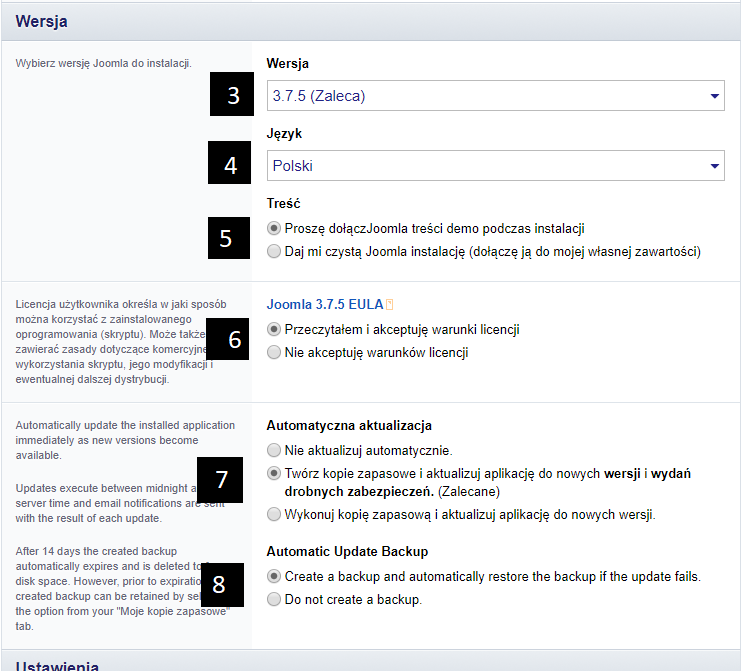This screenshot has width=746, height=671.
Task: Enable Create a backup and restore option
Action: [274, 576]
